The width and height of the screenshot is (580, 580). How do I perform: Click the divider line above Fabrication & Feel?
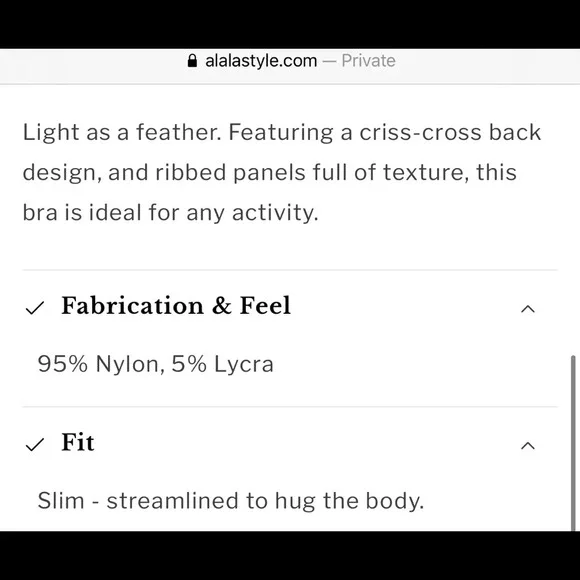(x=290, y=270)
